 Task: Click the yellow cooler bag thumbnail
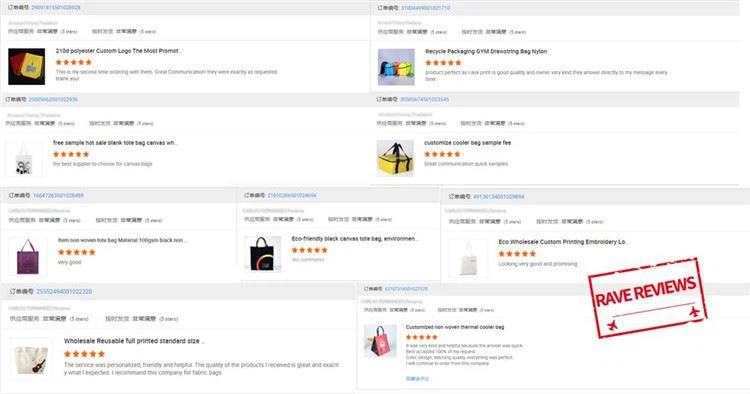click(x=395, y=158)
